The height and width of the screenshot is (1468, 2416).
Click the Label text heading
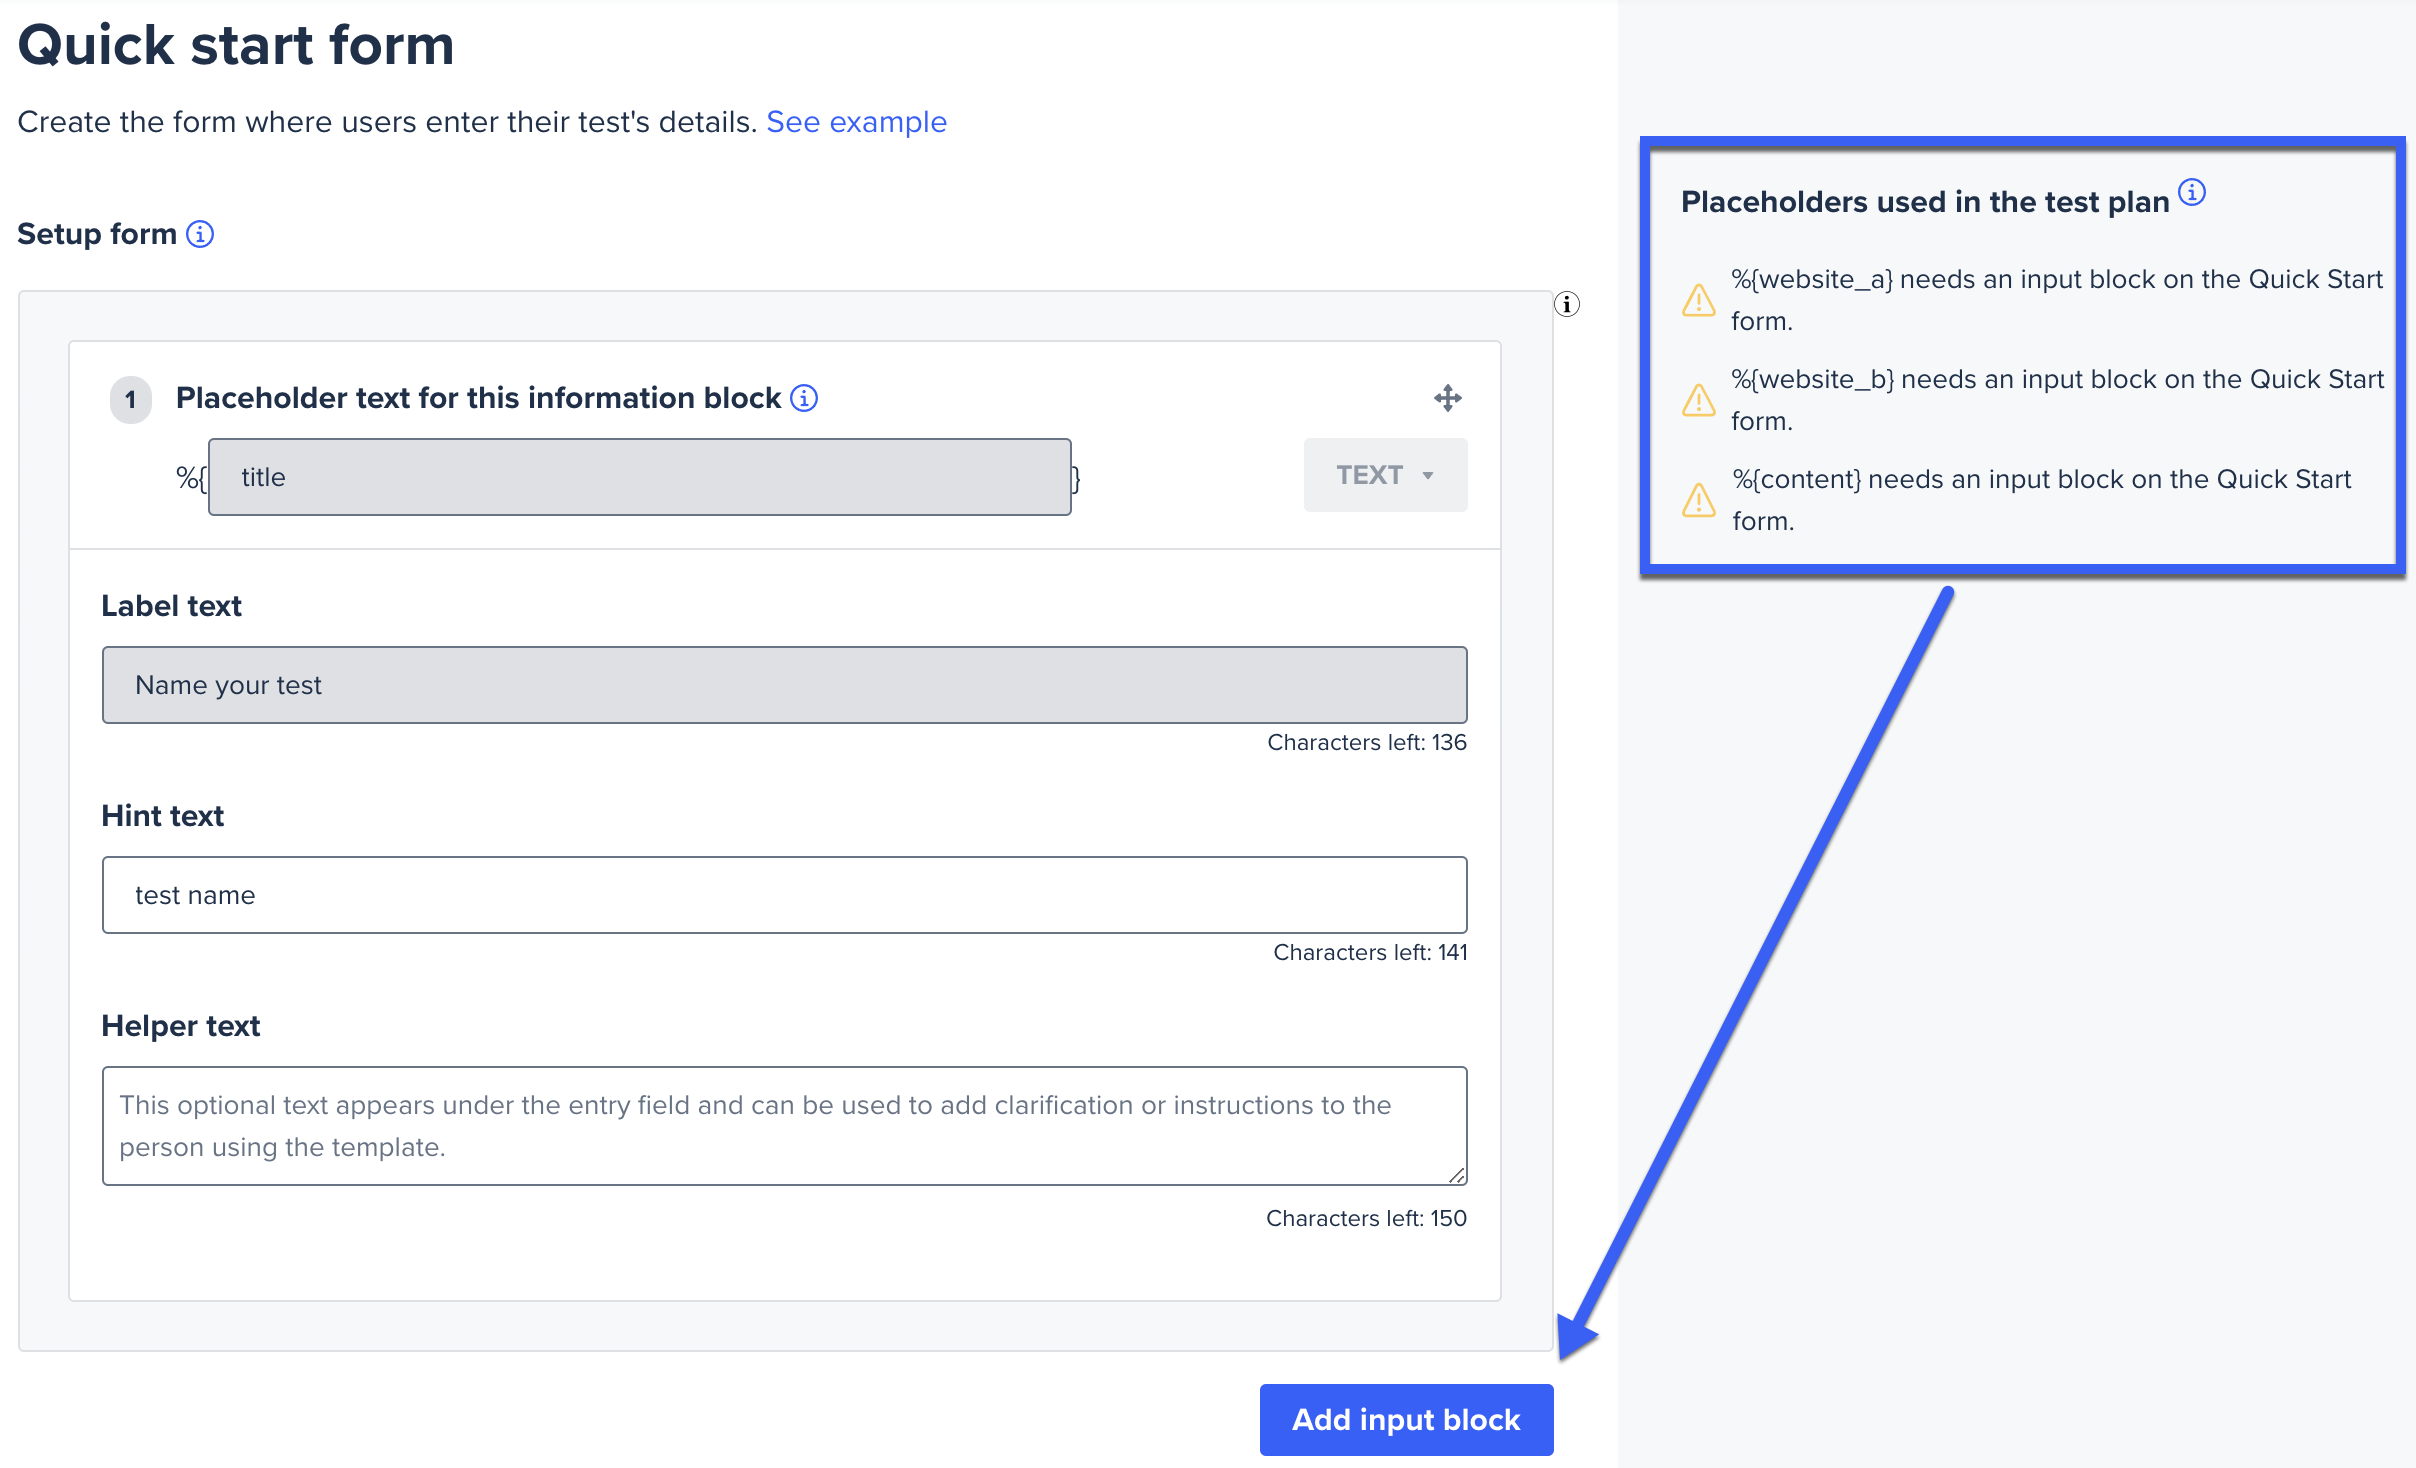pos(171,606)
